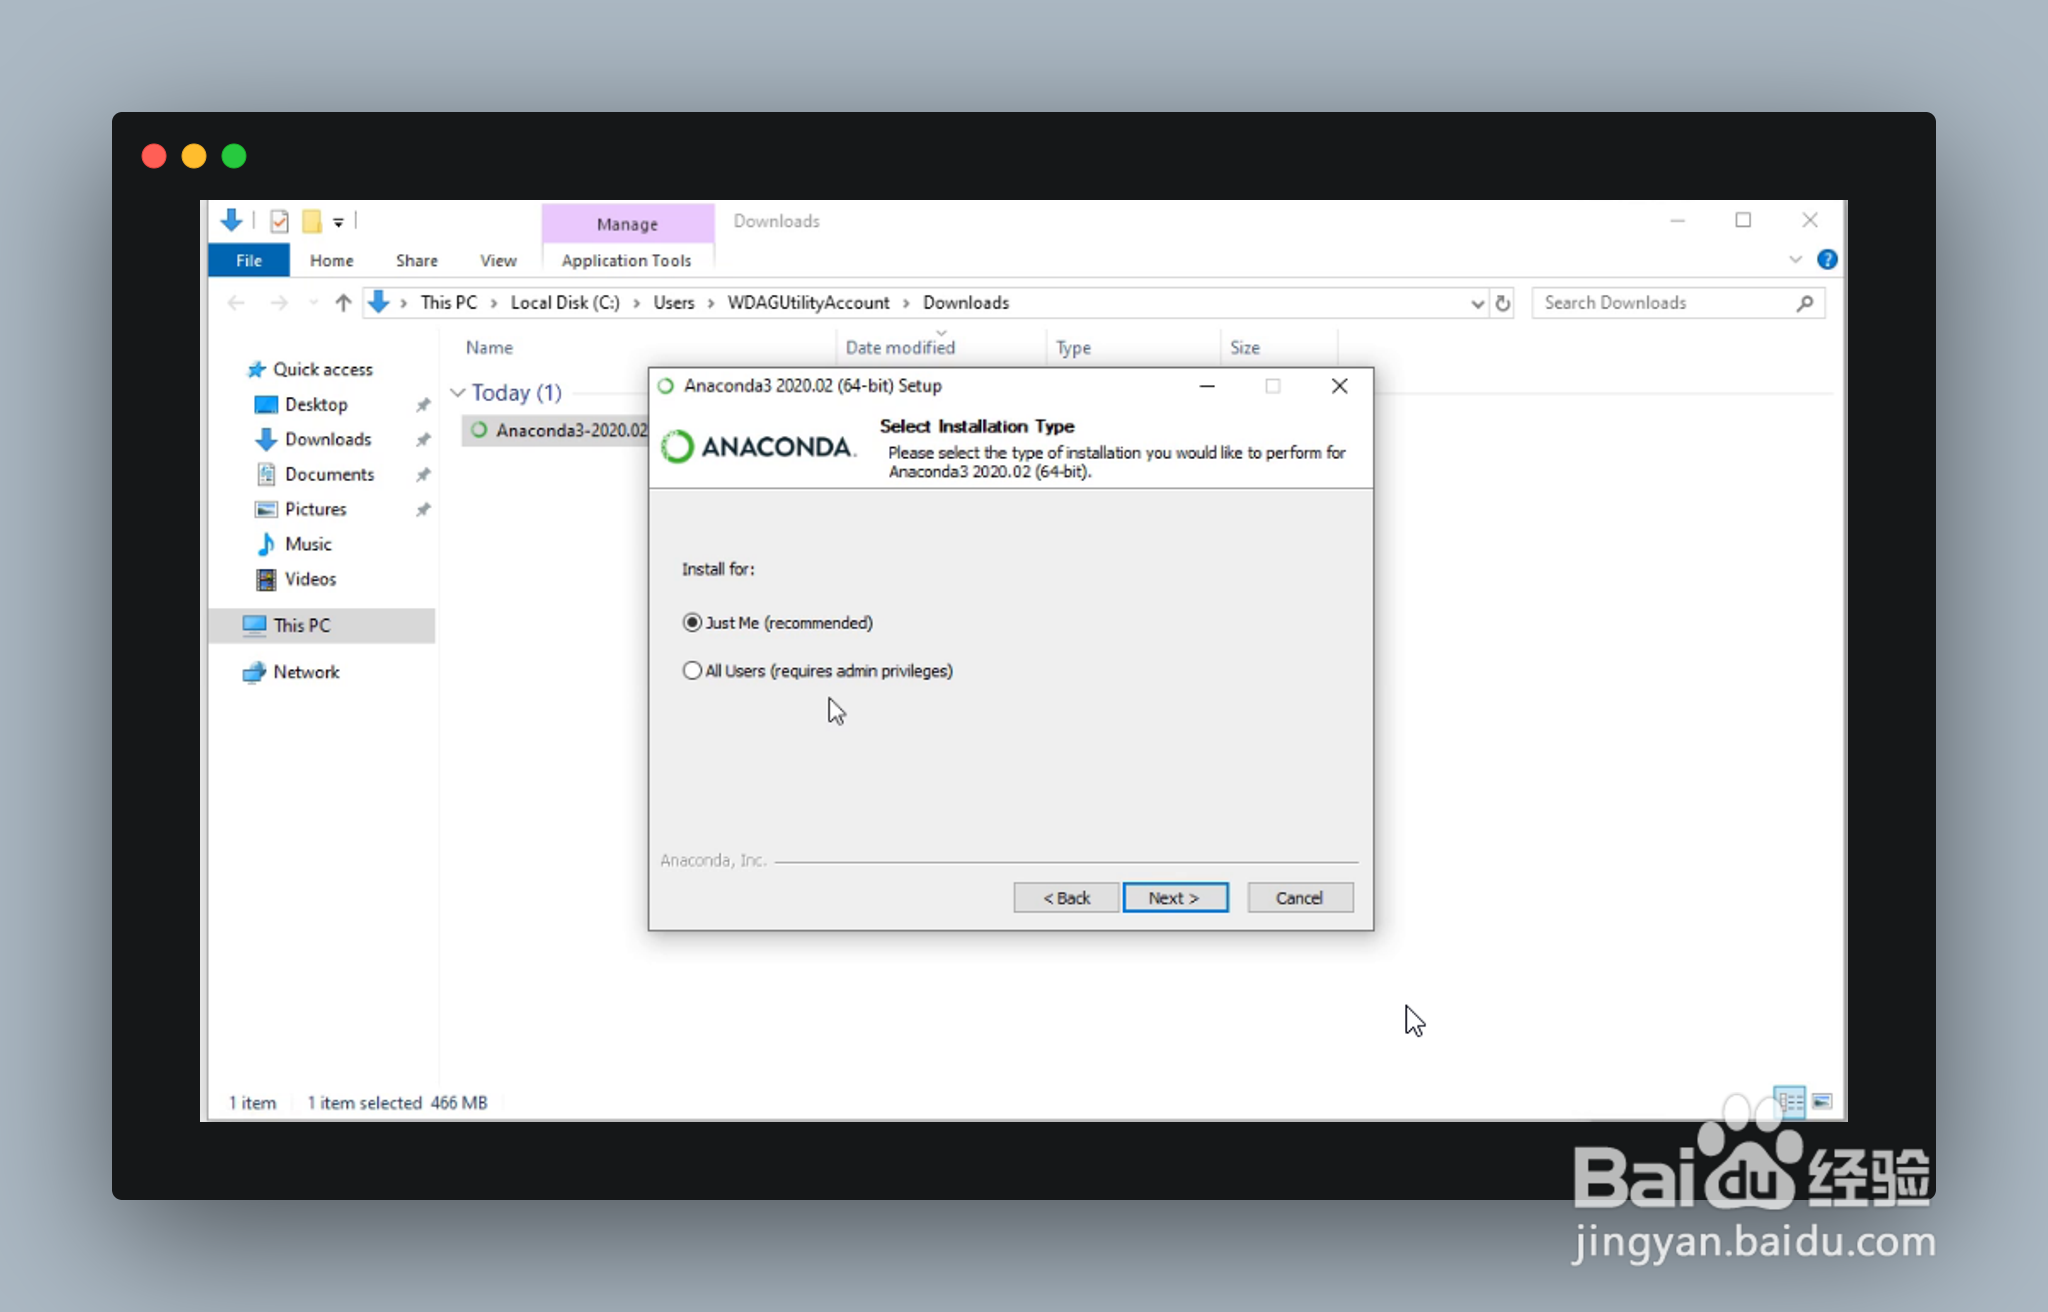Viewport: 2048px width, 1312px height.
Task: Cancel the Anaconda setup
Action: (1299, 897)
